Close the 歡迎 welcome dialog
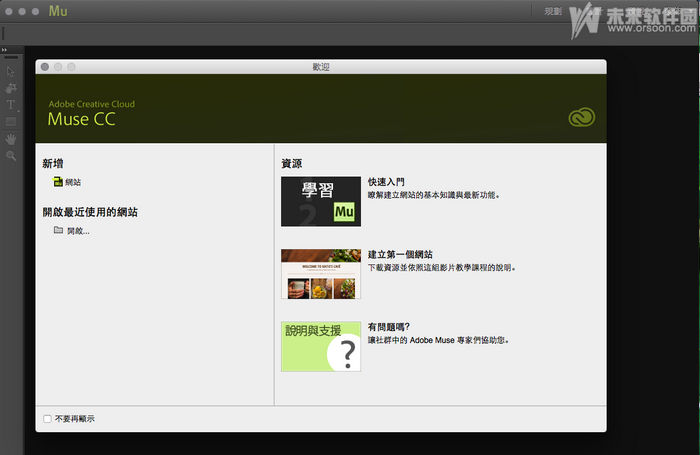Image resolution: width=700 pixels, height=455 pixels. (45, 67)
